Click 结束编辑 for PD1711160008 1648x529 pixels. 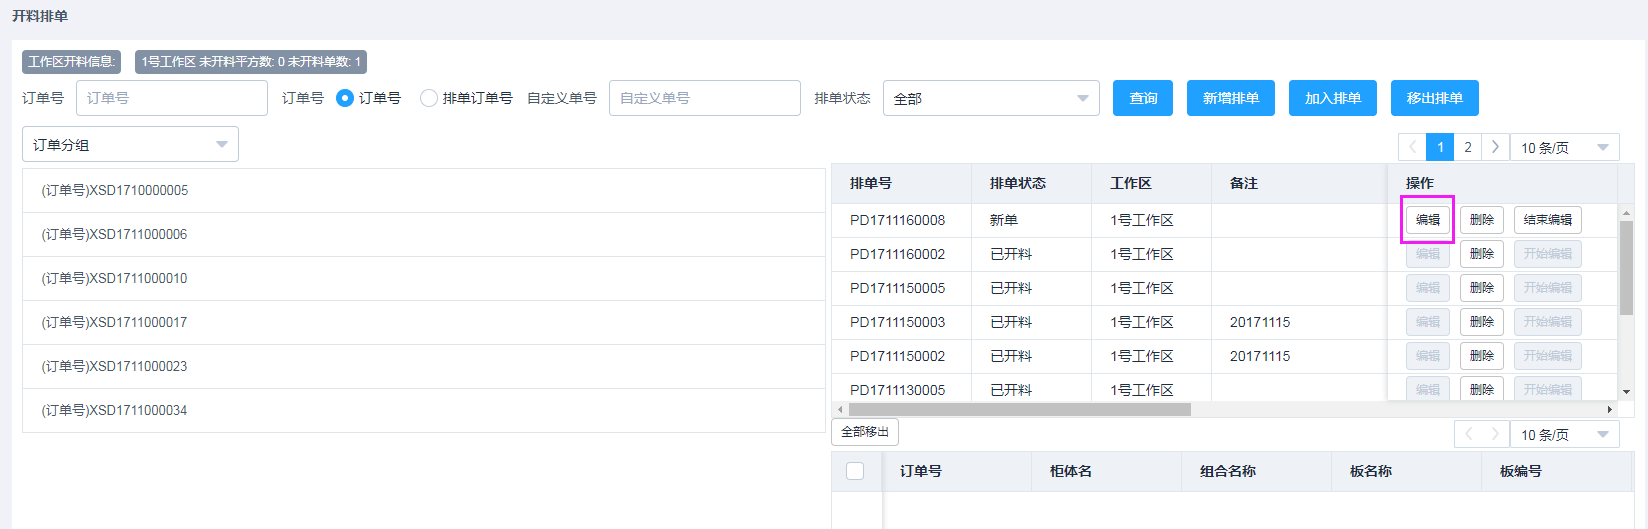1547,220
